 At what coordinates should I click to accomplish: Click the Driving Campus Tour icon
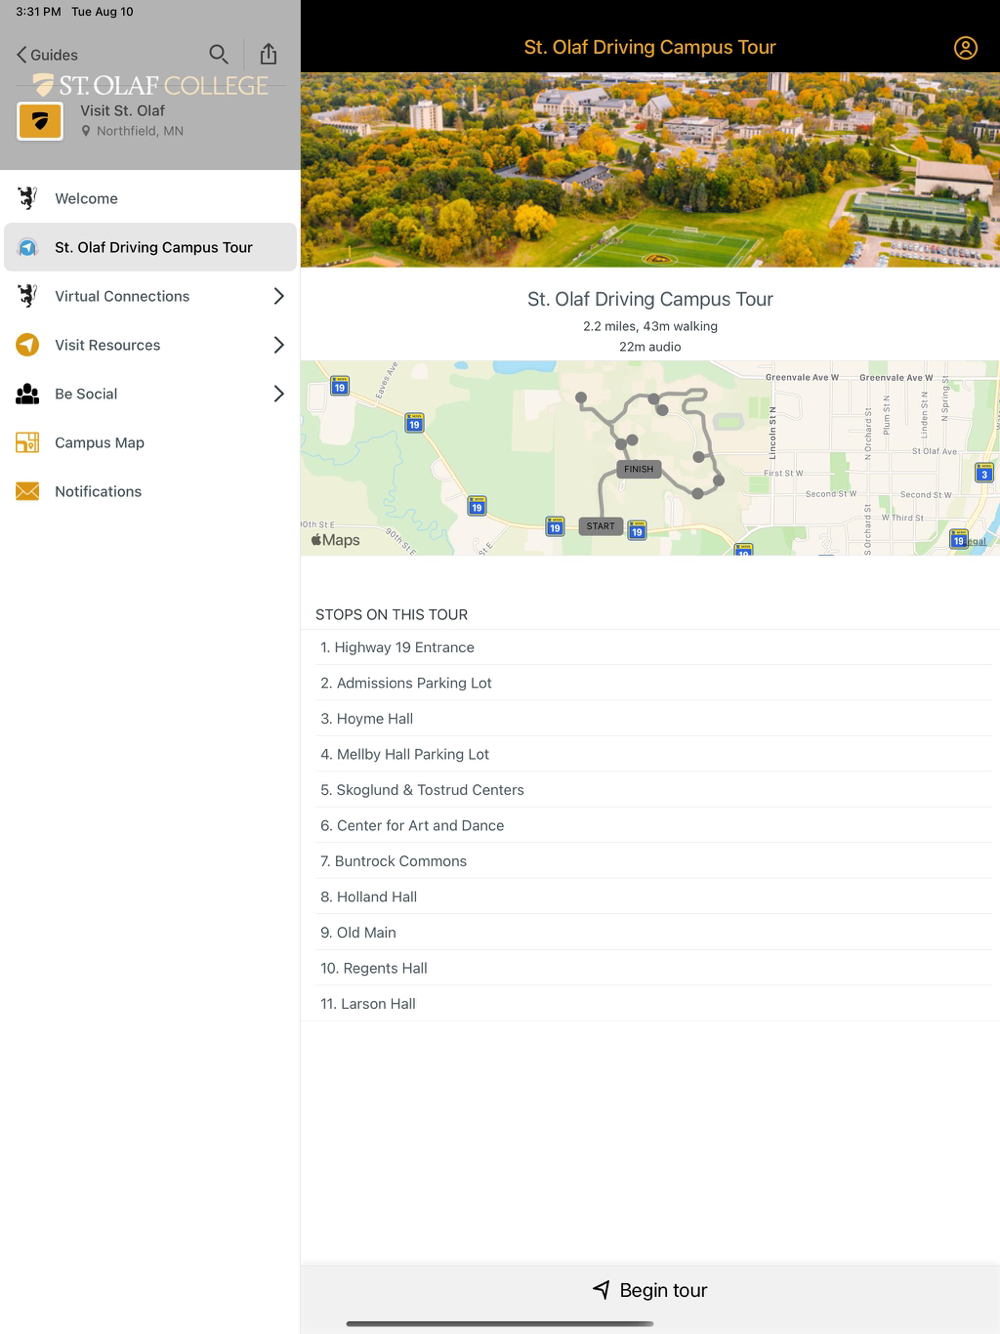(x=28, y=247)
